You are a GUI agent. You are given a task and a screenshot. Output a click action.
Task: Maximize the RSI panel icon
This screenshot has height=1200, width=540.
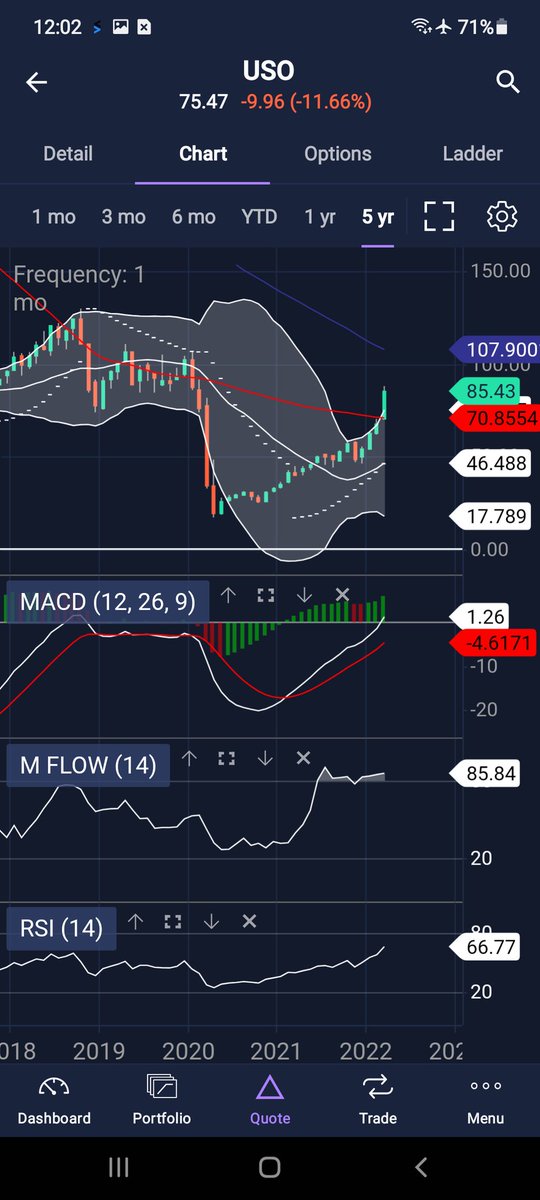pyautogui.click(x=173, y=922)
